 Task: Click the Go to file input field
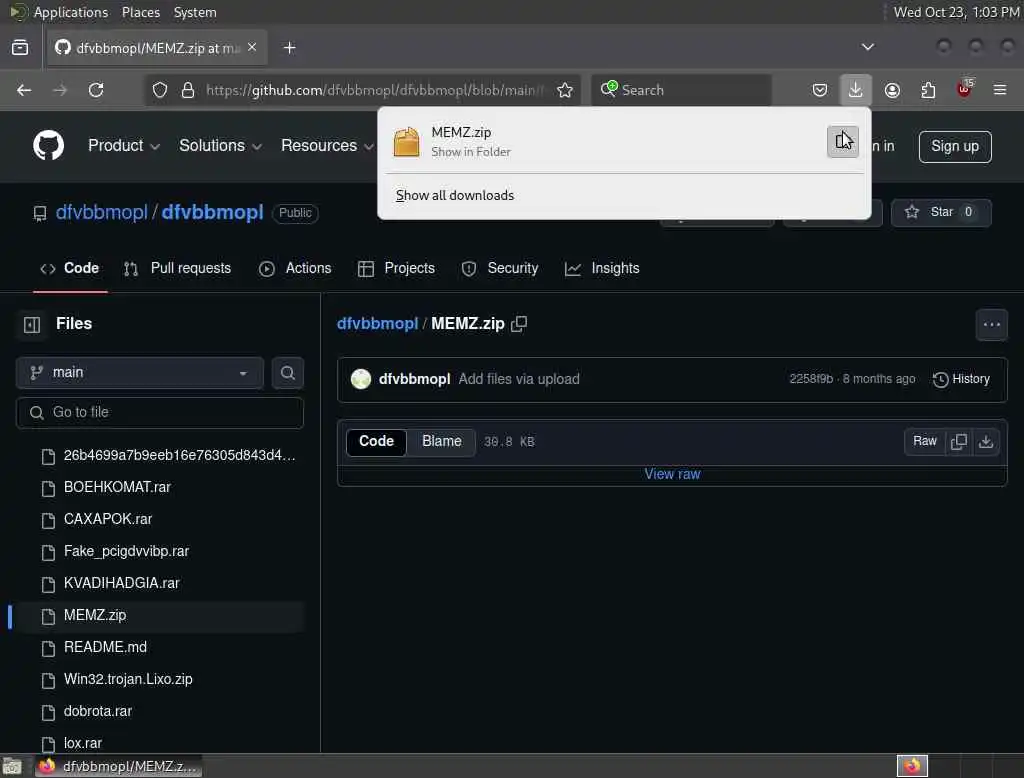click(x=159, y=413)
